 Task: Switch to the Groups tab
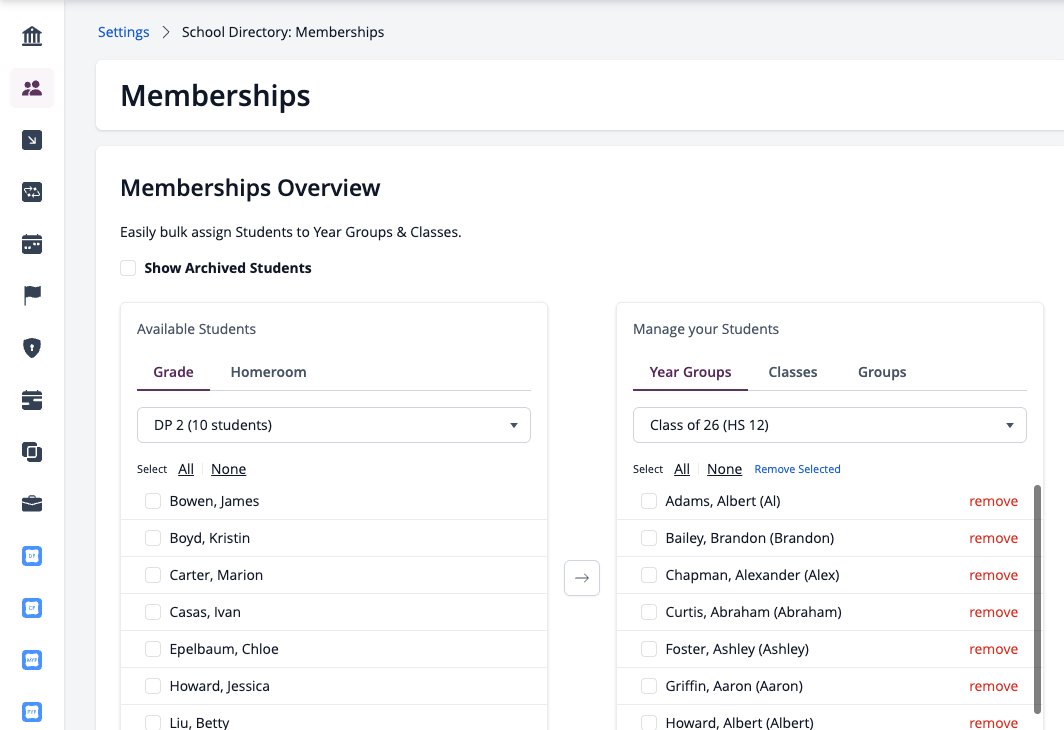tap(881, 372)
